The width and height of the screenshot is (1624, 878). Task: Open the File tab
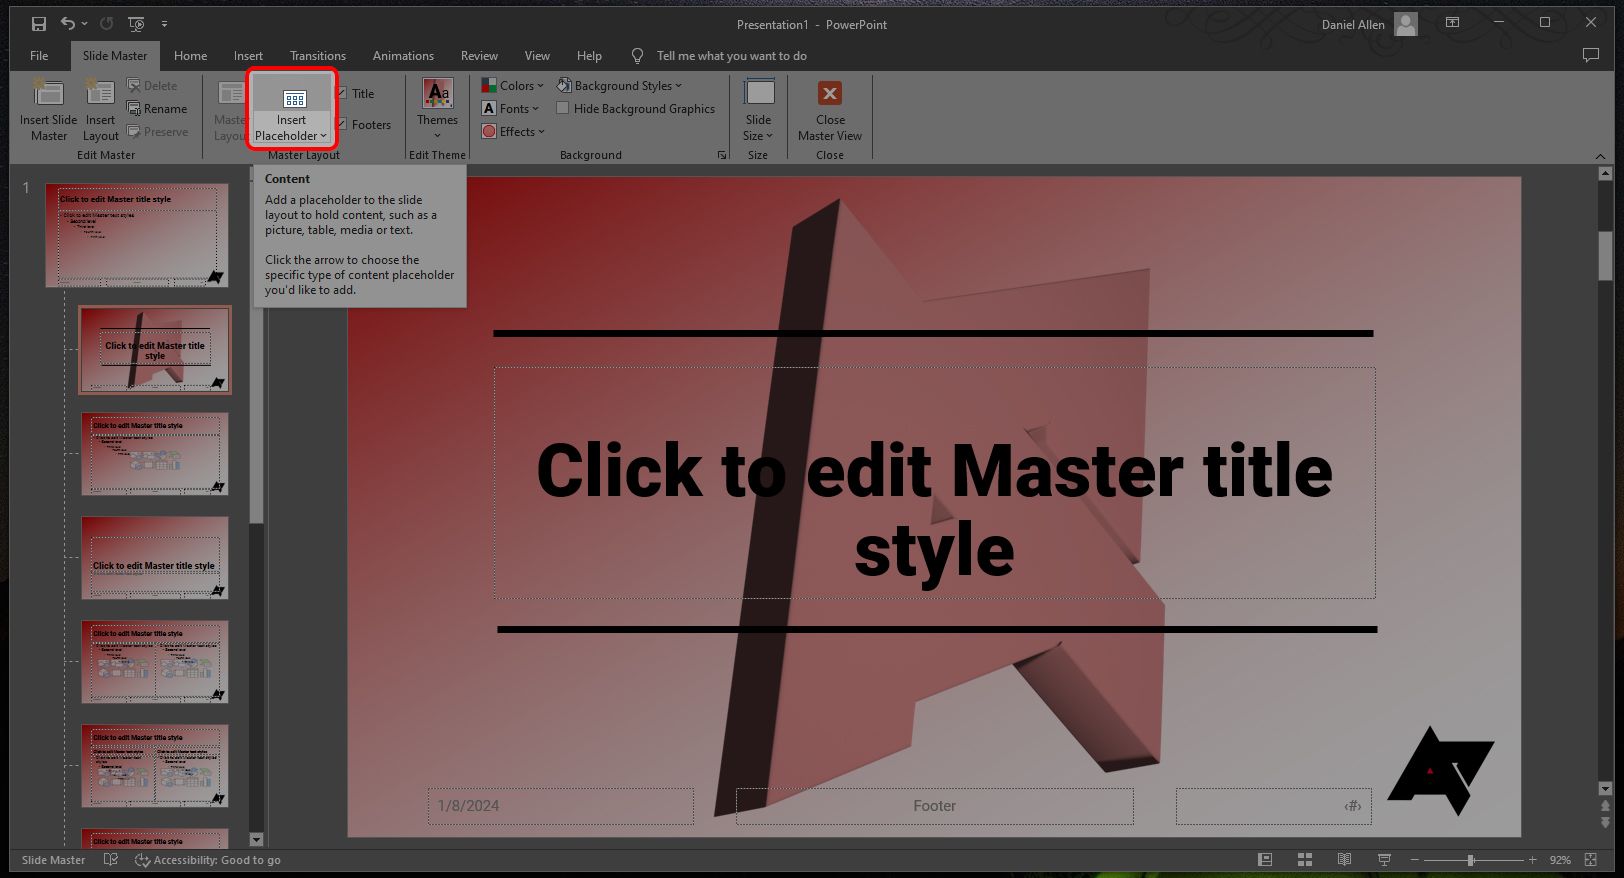(x=39, y=56)
